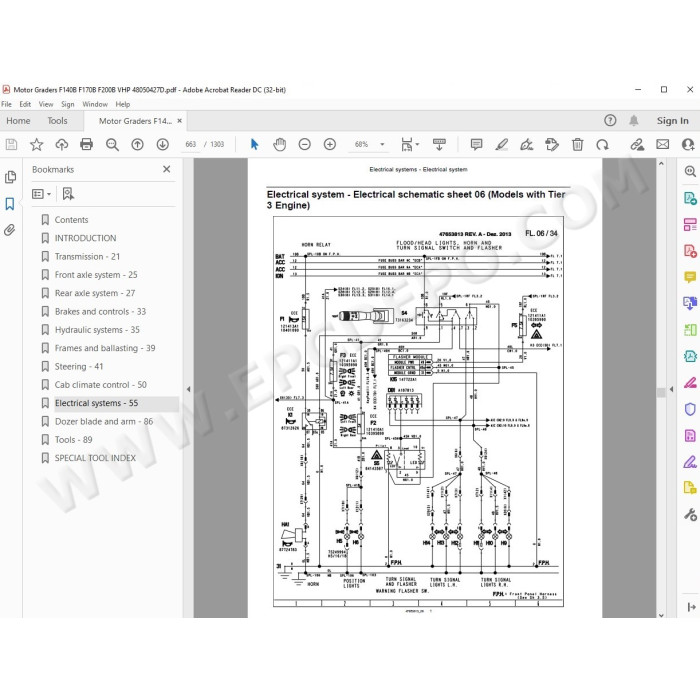Print the document using printer icon
The height and width of the screenshot is (700, 700).
[86, 144]
